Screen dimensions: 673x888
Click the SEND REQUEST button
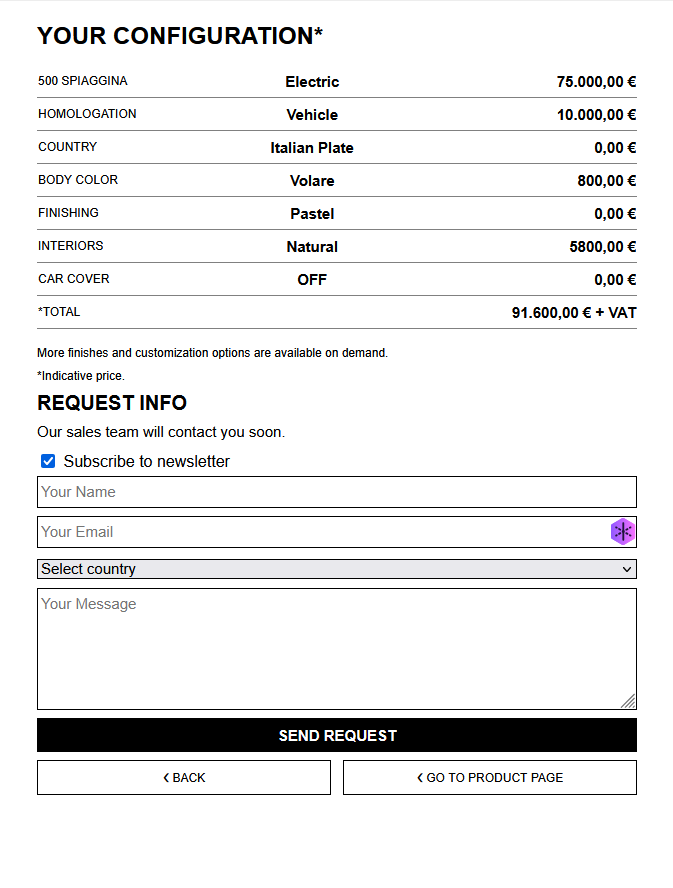pyautogui.click(x=337, y=735)
